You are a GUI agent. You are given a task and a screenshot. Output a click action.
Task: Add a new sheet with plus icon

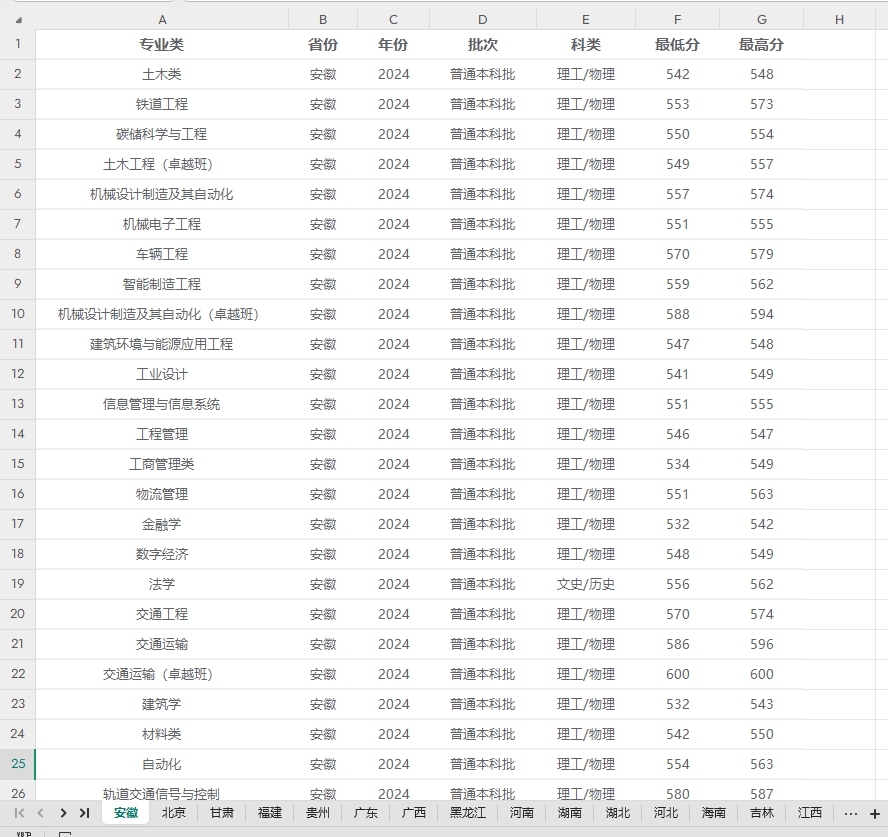tap(875, 813)
